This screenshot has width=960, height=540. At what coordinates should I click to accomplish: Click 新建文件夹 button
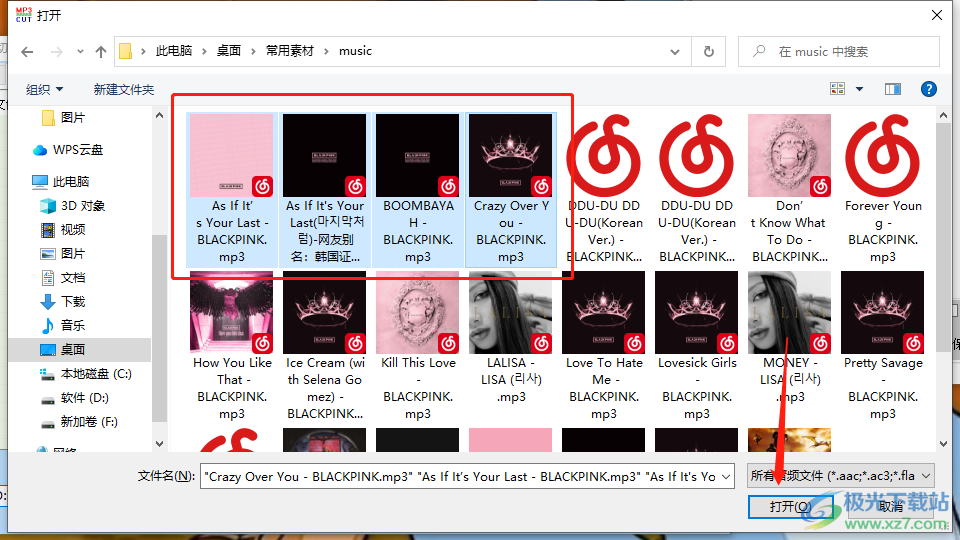click(x=124, y=89)
